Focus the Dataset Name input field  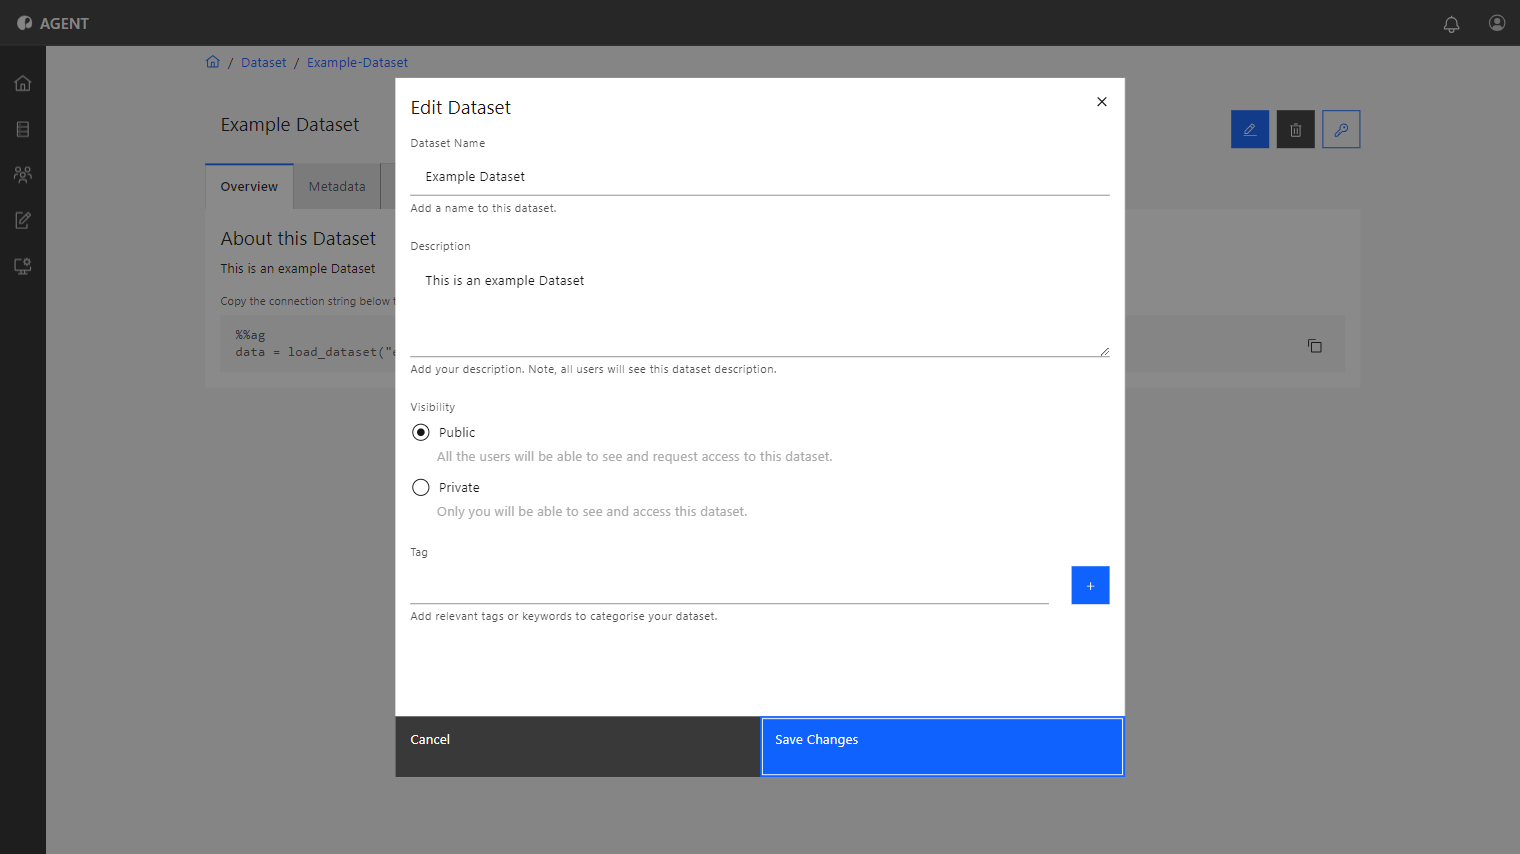point(760,176)
